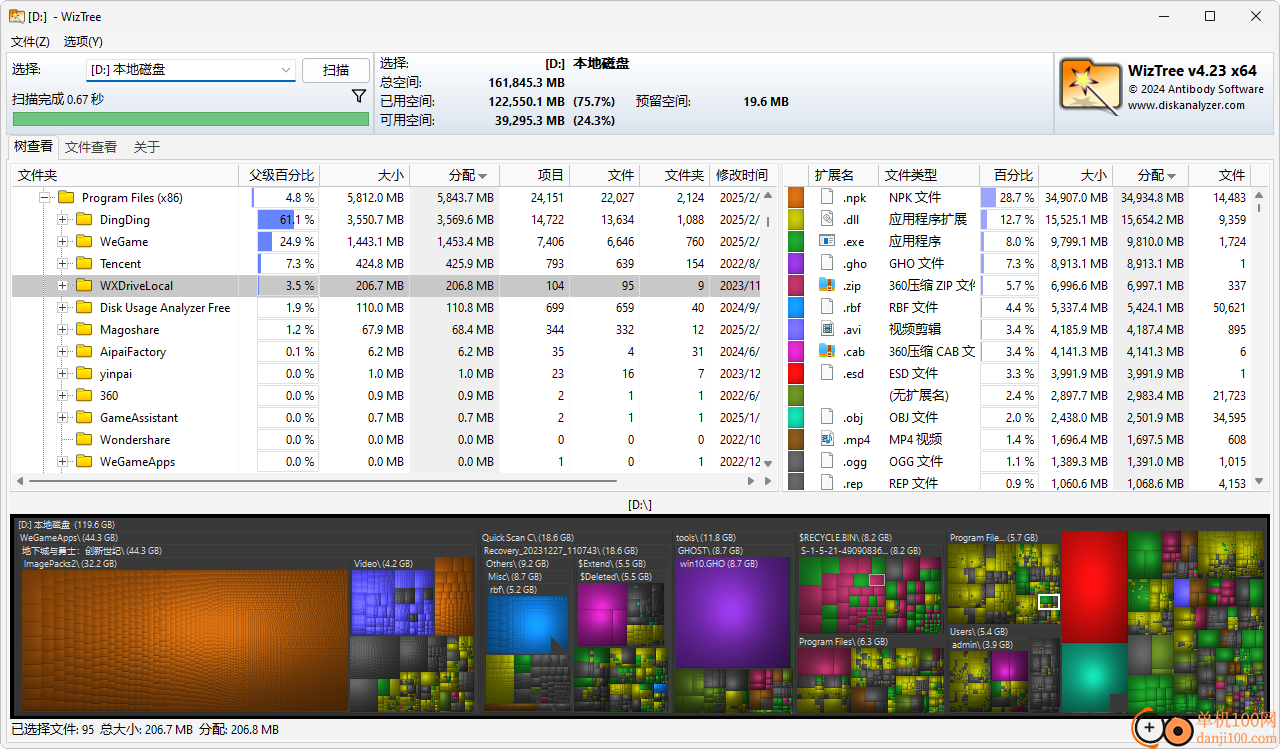Sort extensions by 文件类型 column header
The height and width of the screenshot is (749, 1280).
click(x=928, y=175)
